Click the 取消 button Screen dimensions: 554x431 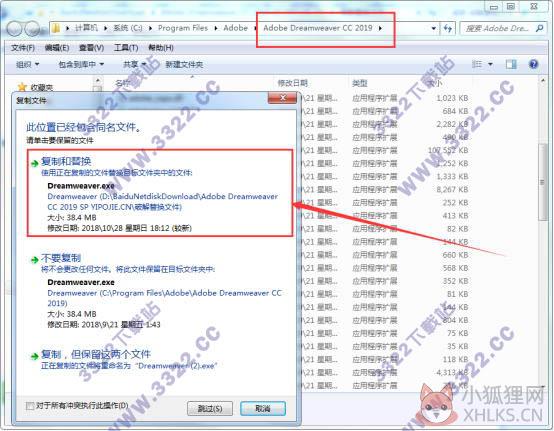tap(263, 409)
